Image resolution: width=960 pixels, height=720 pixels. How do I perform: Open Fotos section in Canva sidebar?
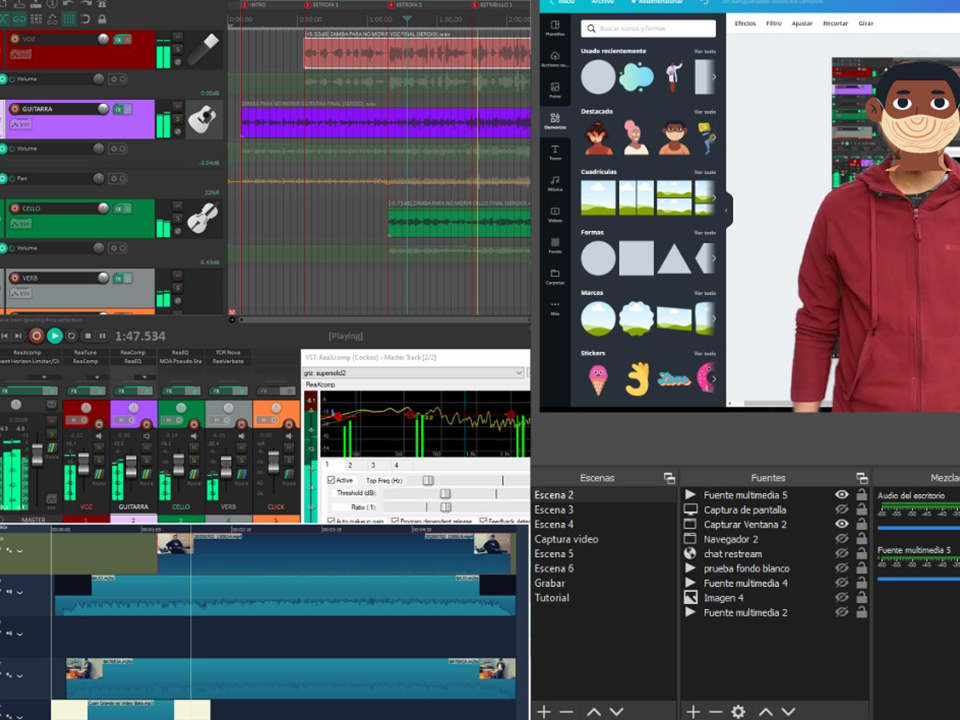555,90
